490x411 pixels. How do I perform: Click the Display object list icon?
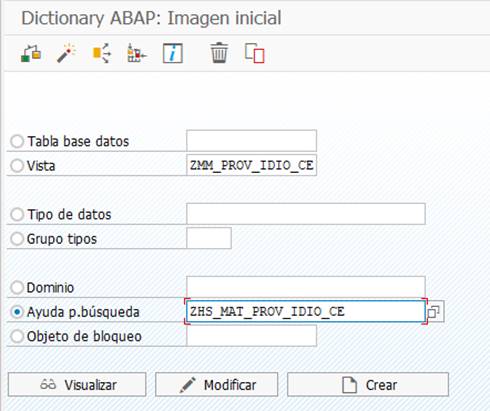point(137,53)
